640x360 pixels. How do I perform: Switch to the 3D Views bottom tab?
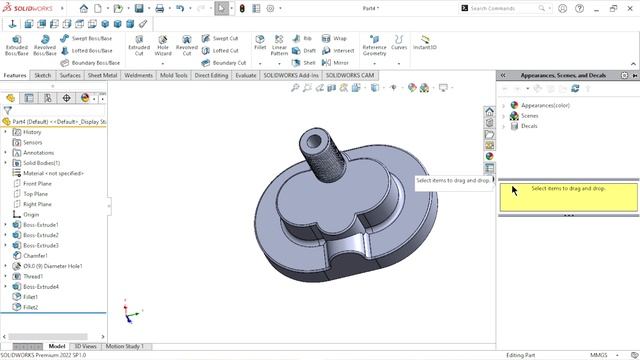(x=85, y=347)
